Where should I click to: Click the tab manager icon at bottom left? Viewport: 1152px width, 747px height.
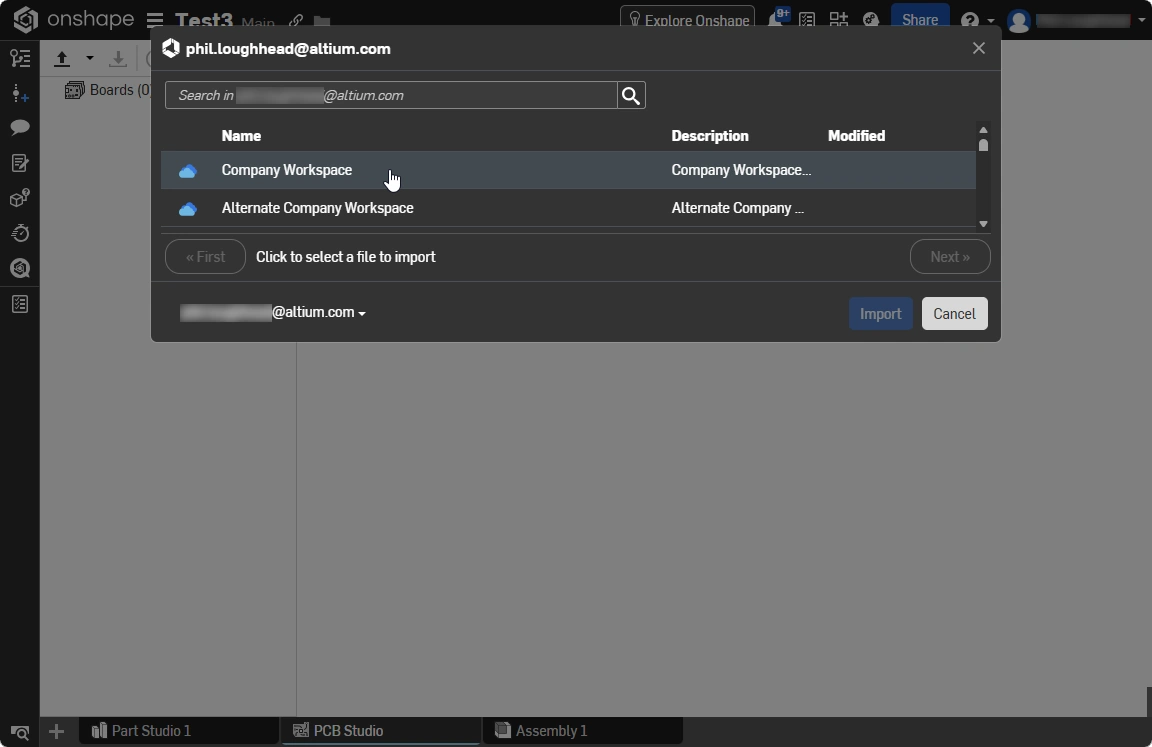(20, 732)
